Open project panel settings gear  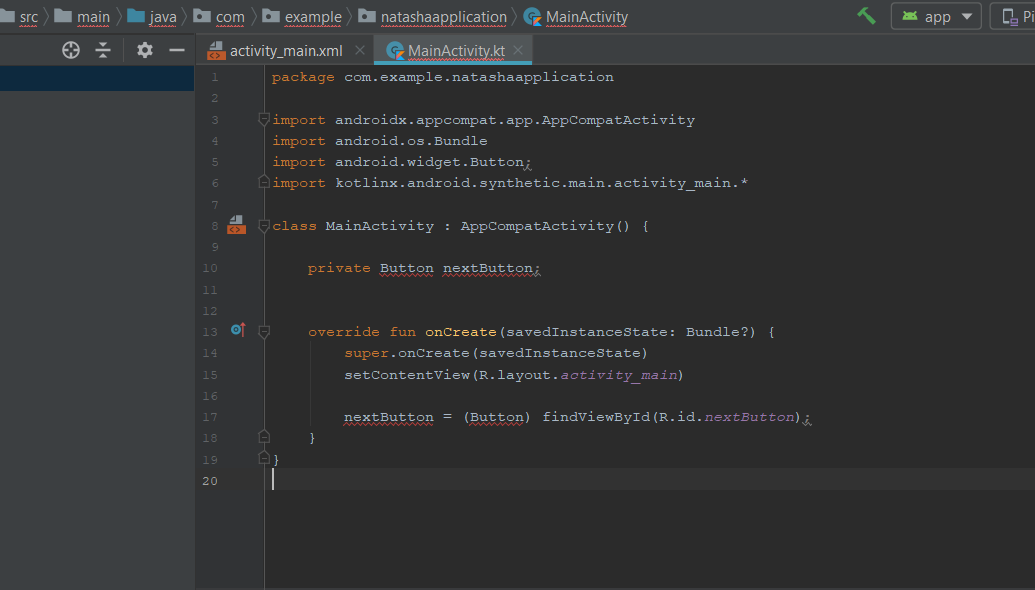[145, 50]
